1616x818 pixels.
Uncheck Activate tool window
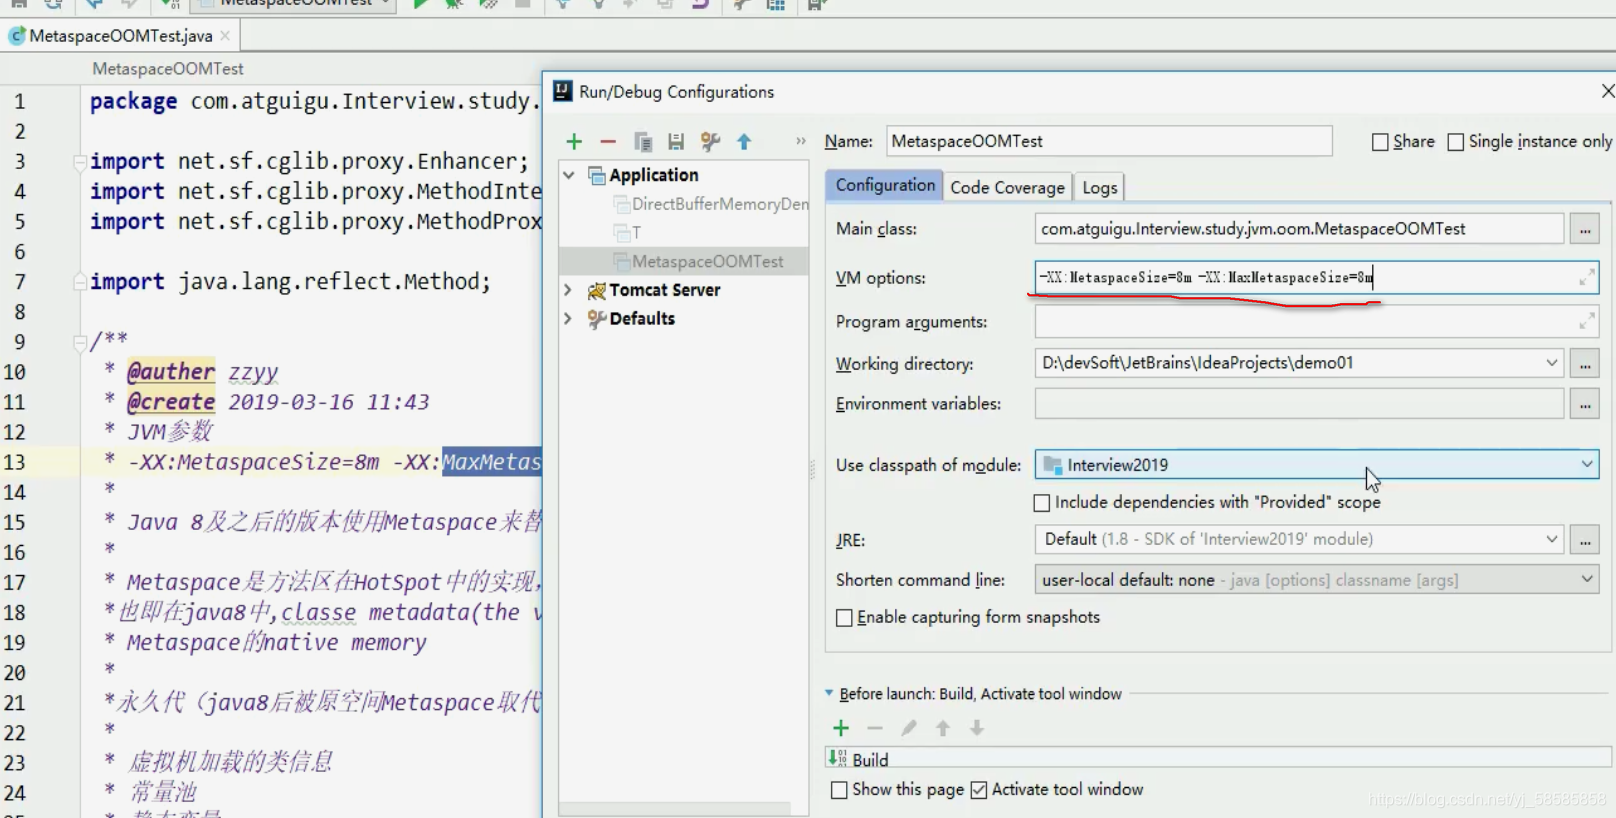click(x=979, y=790)
